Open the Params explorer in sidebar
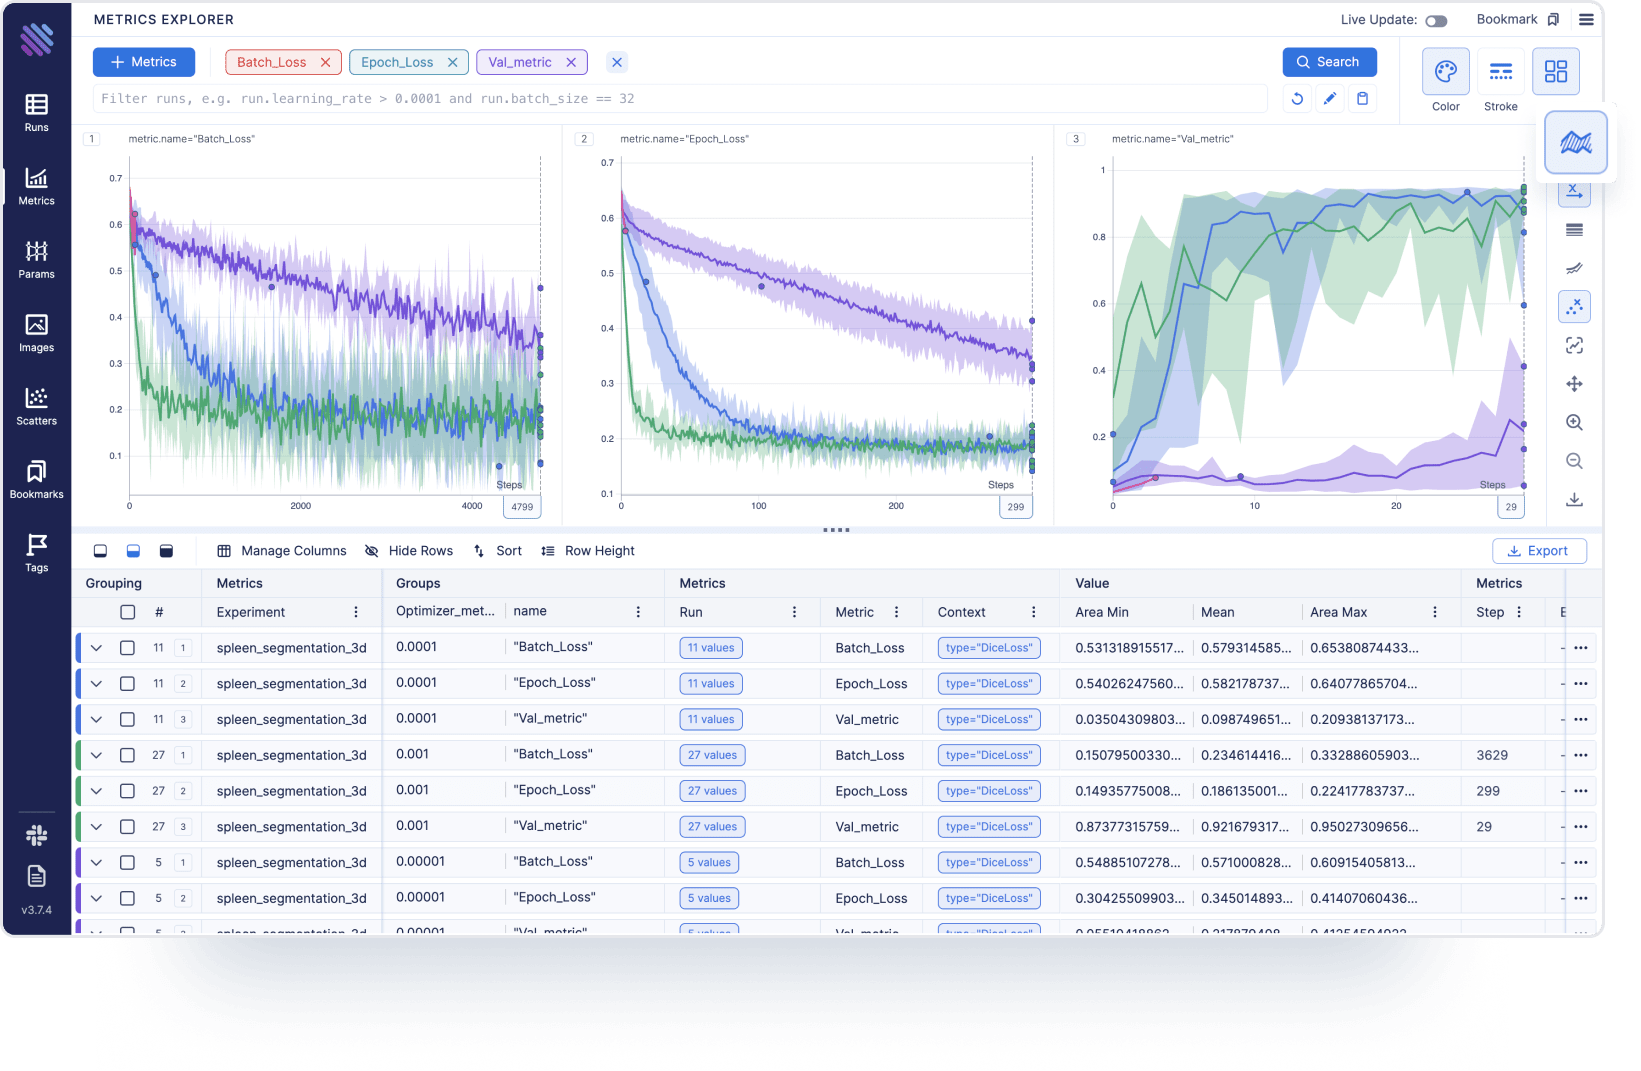Image resolution: width=1641 pixels, height=1071 pixels. click(x=36, y=259)
